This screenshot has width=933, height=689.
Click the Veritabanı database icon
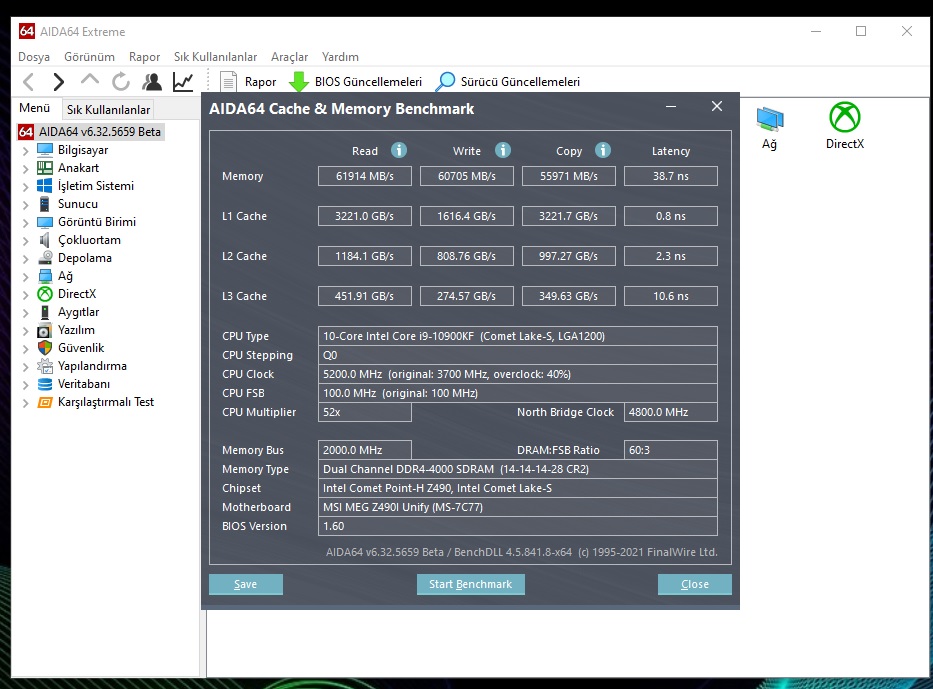point(45,384)
